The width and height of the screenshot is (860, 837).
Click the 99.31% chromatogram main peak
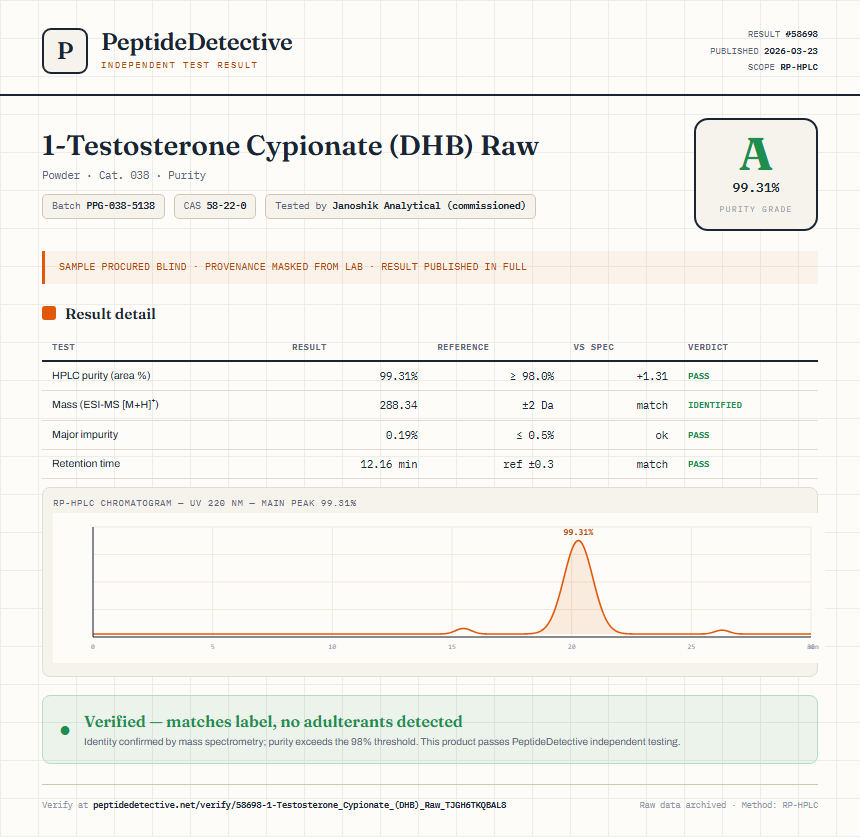pyautogui.click(x=578, y=587)
